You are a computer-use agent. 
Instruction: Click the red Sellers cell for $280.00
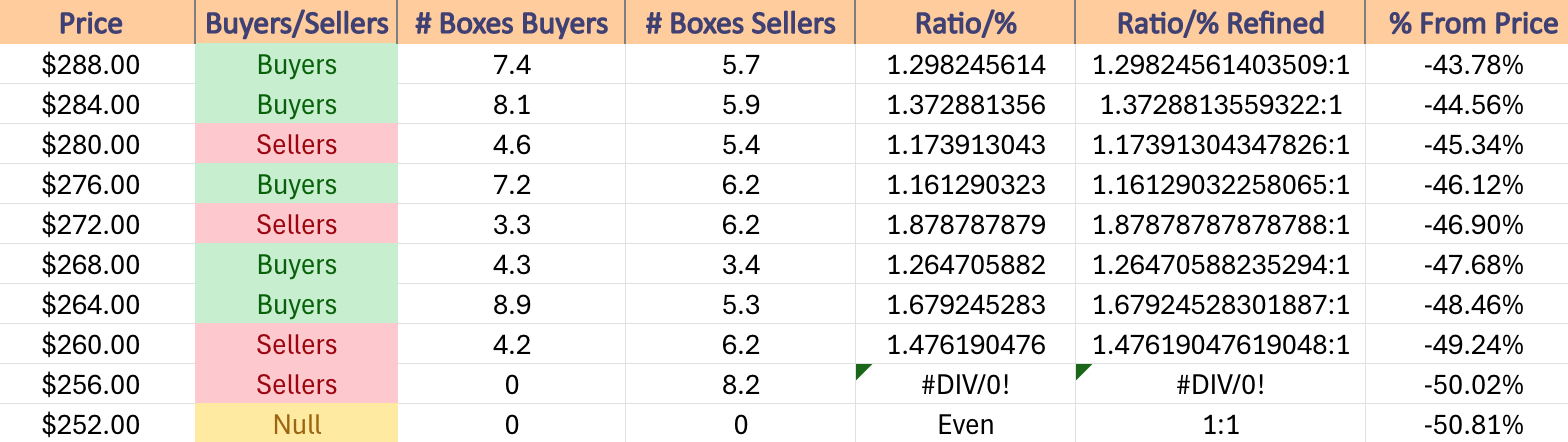[x=297, y=145]
